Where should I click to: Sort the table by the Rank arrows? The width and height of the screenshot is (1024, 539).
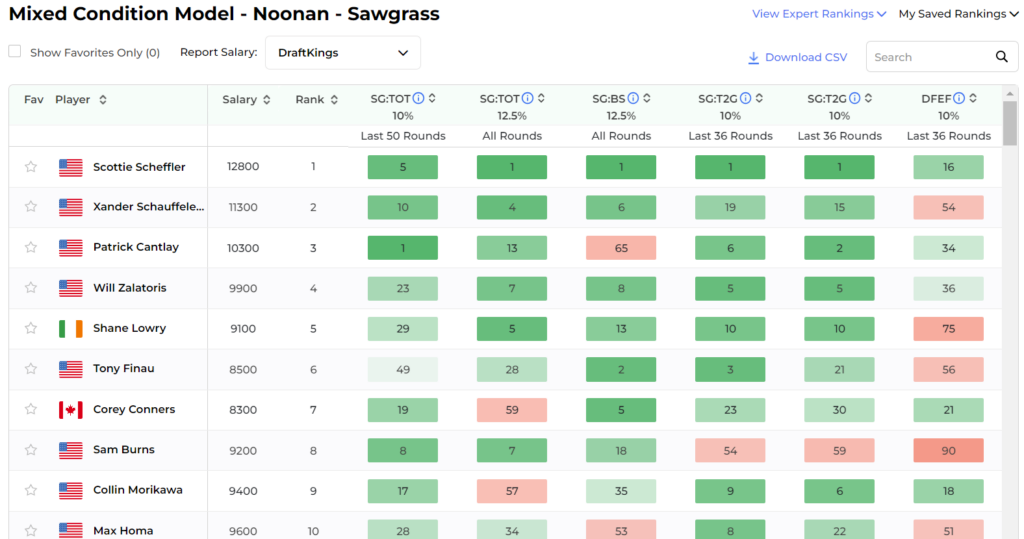[334, 100]
